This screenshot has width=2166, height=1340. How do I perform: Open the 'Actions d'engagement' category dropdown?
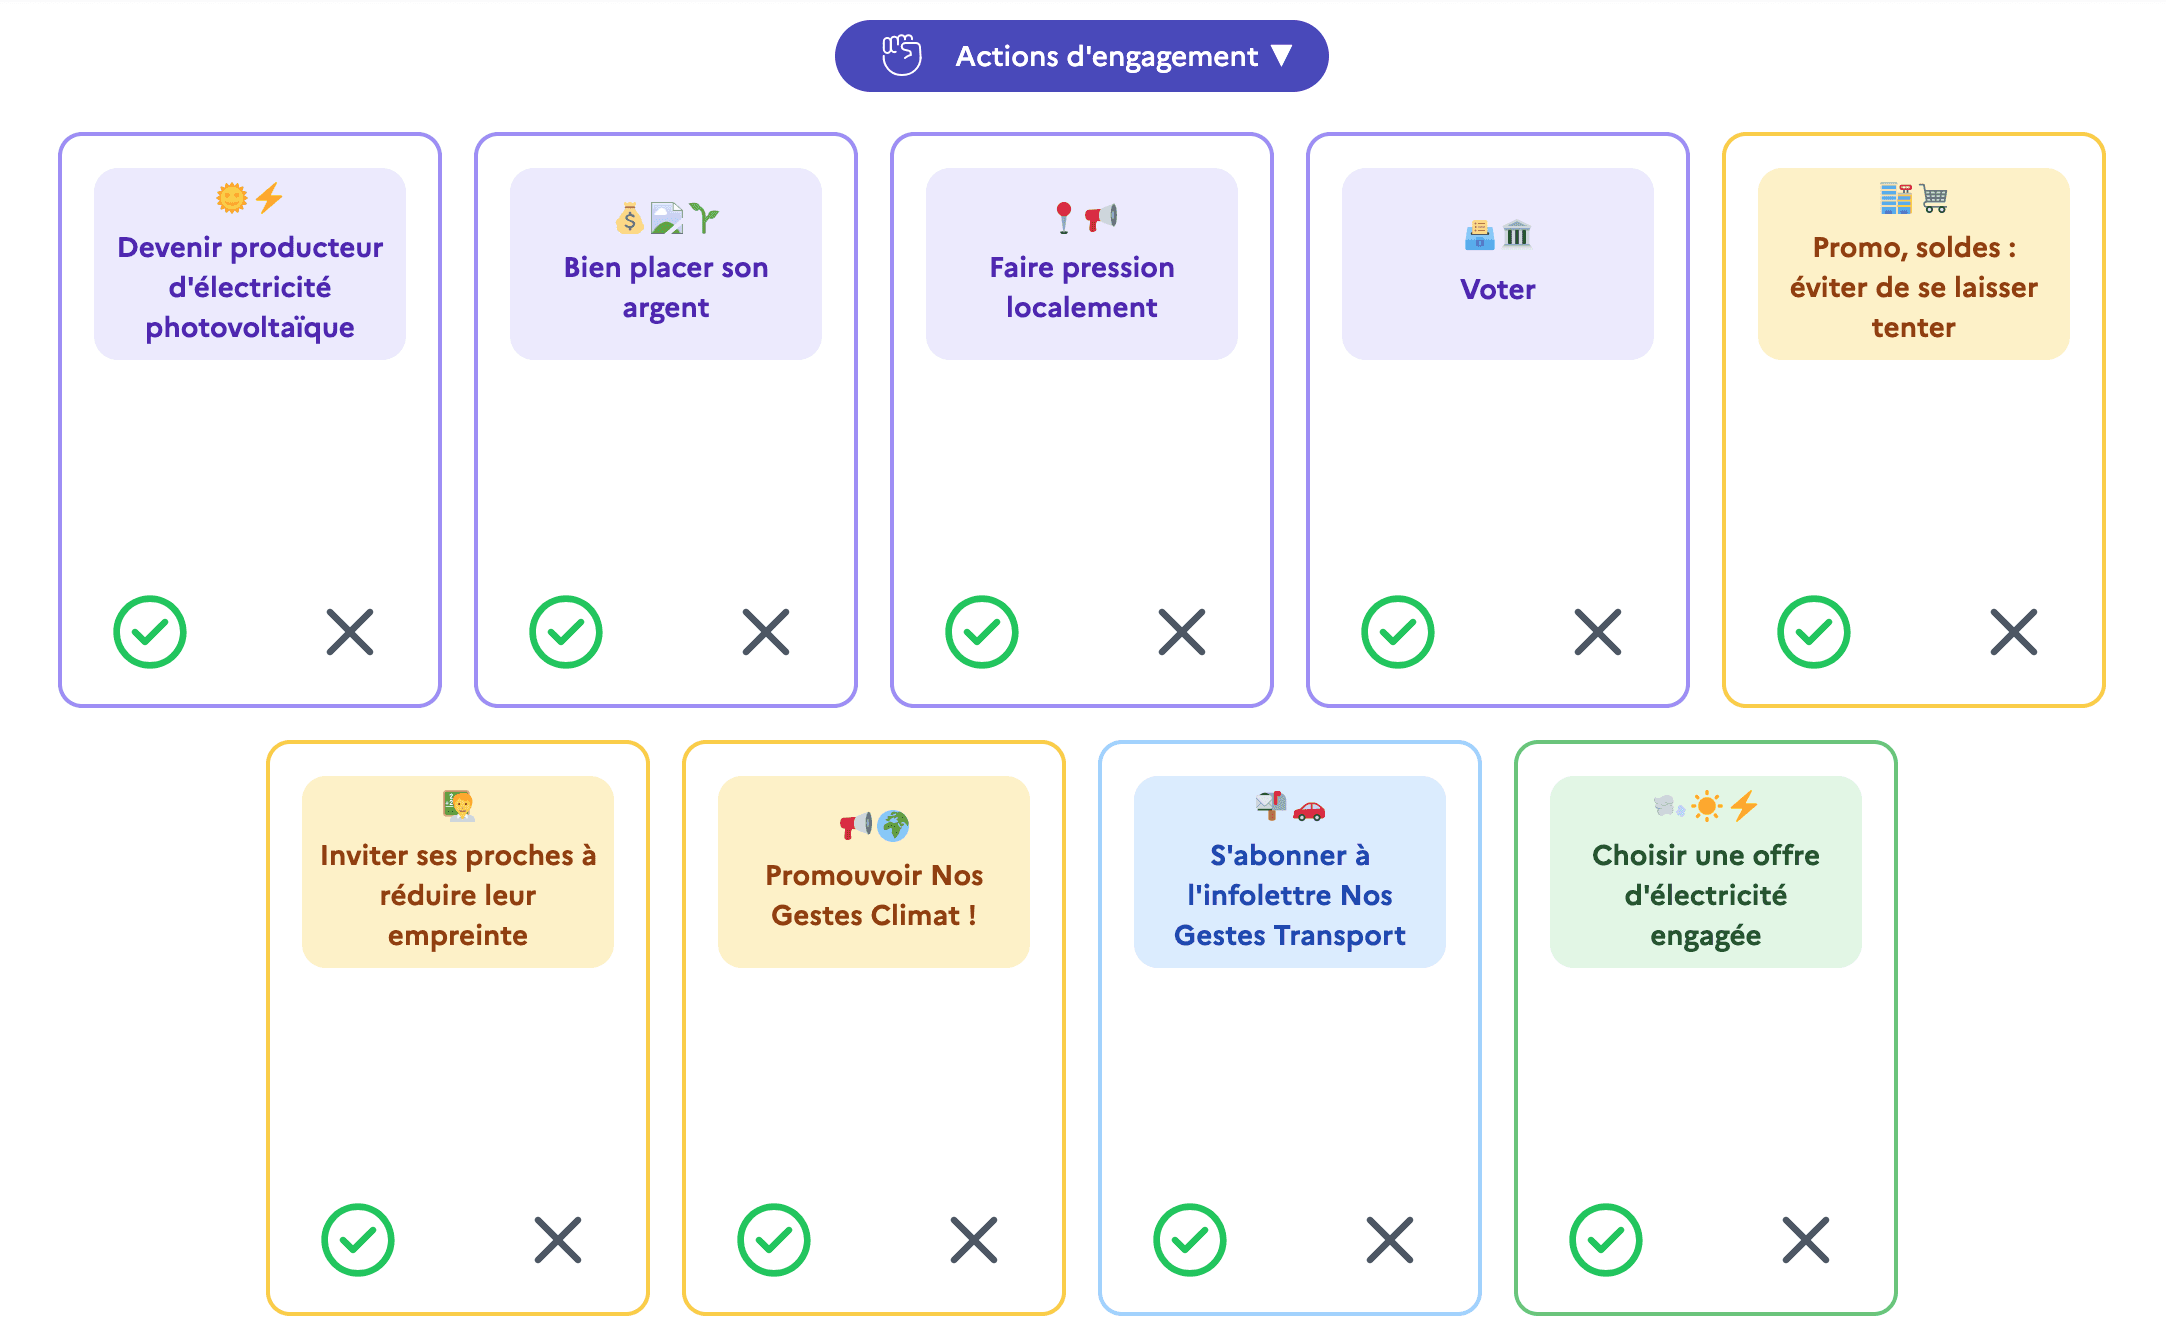point(1106,56)
